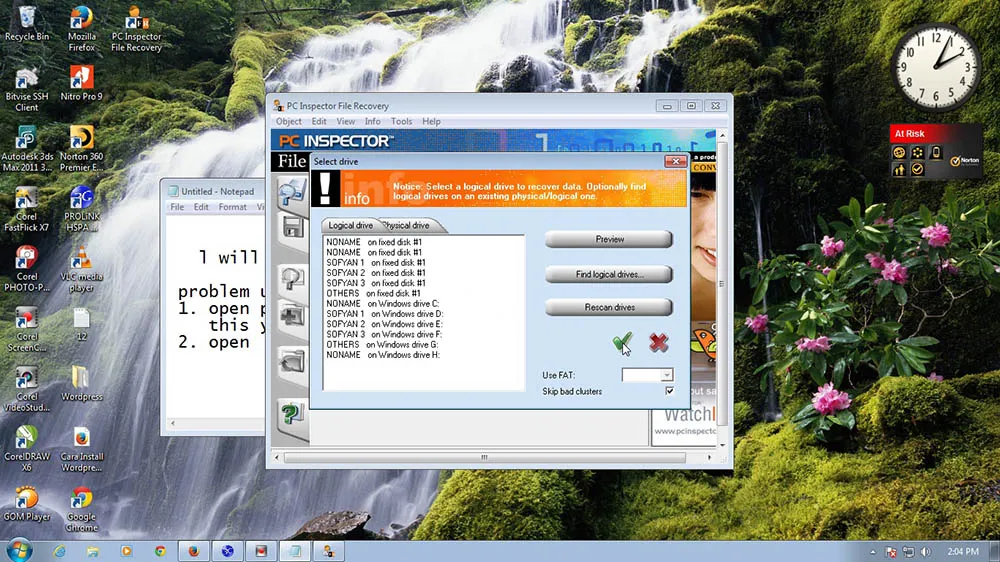The width and height of the screenshot is (1000, 562).
Task: Toggle Skip bad clusters checkbox
Action: (x=669, y=390)
